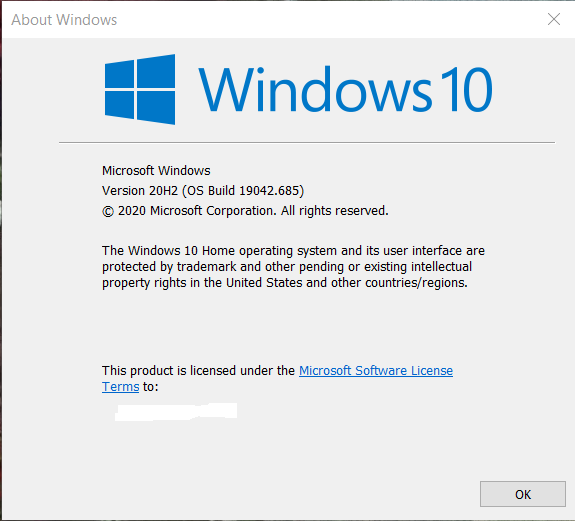Click the 'property rights in the United States' line
This screenshot has height=521, width=575.
coord(285,283)
